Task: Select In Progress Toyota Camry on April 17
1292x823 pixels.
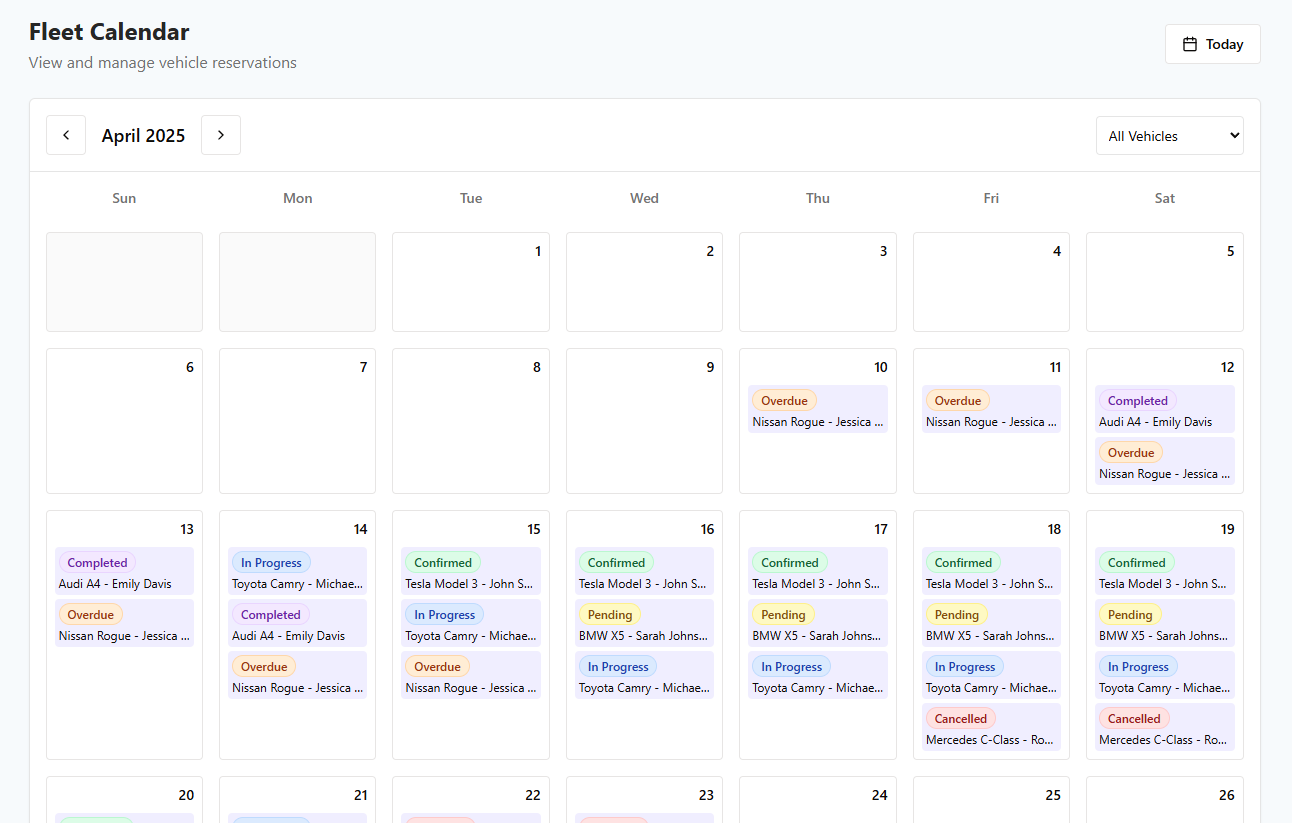Action: point(818,677)
